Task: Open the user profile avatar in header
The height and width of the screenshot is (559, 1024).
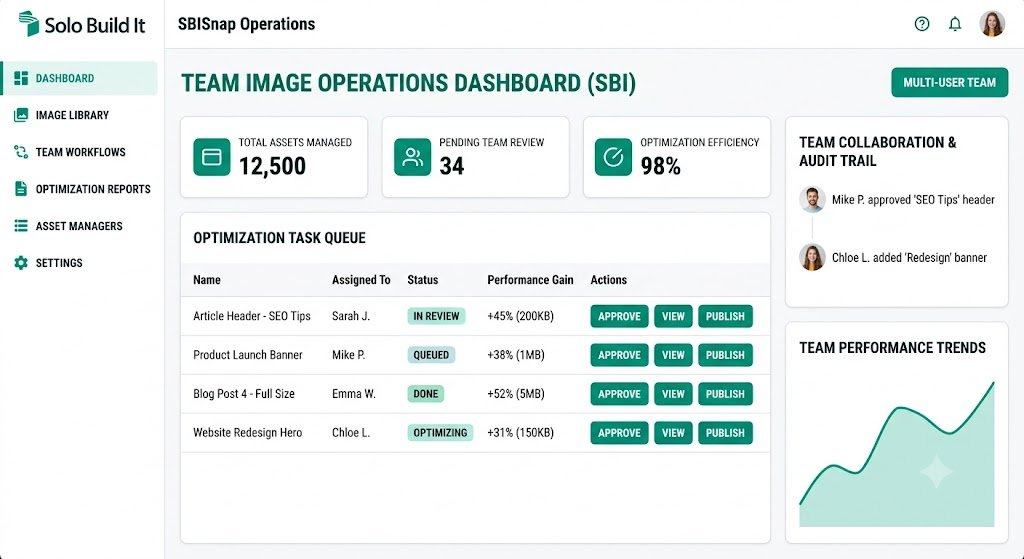Action: (992, 24)
